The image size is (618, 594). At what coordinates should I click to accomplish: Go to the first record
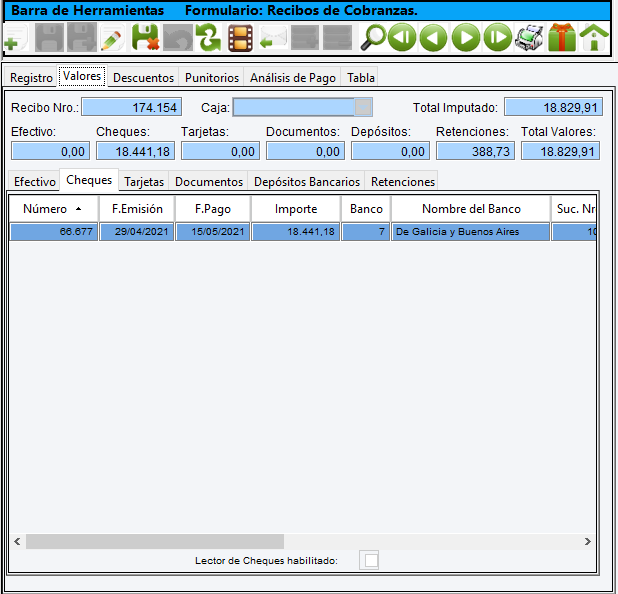click(x=402, y=38)
